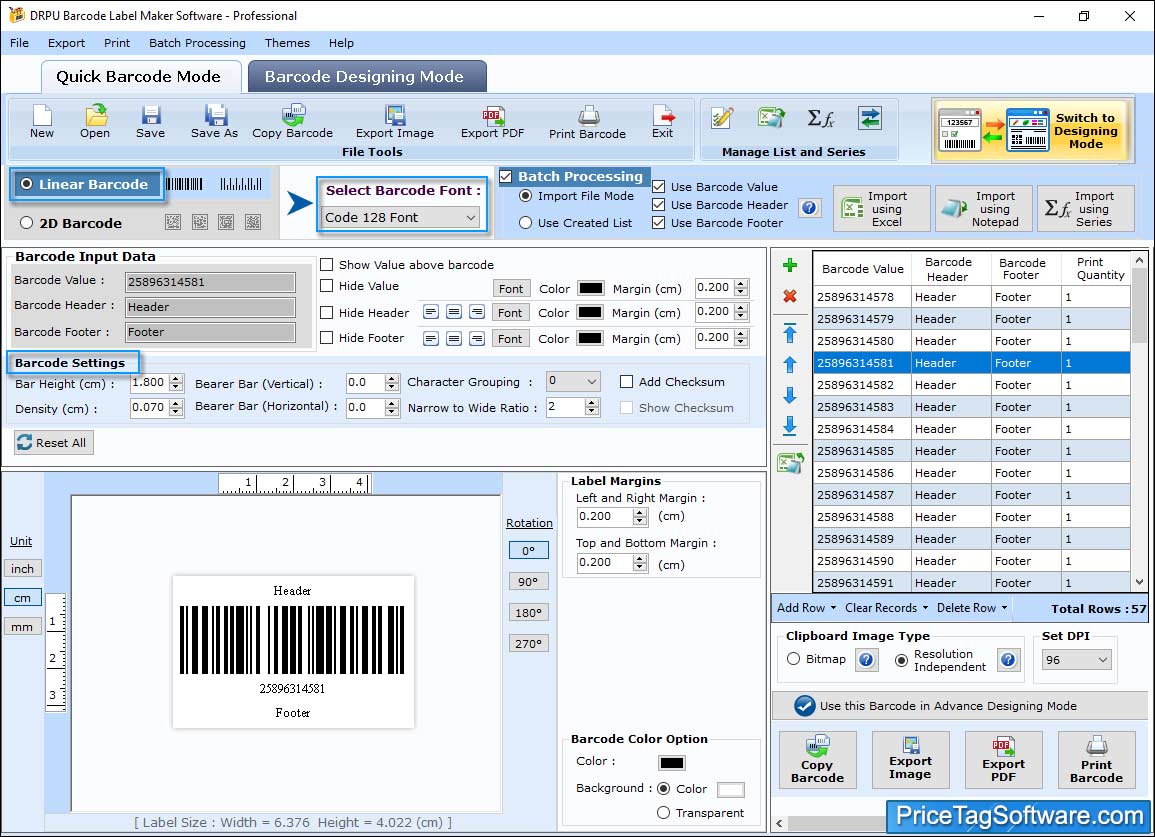Select the 2D Barcode radio button
Screen dimensions: 1155x837
[x=27, y=223]
